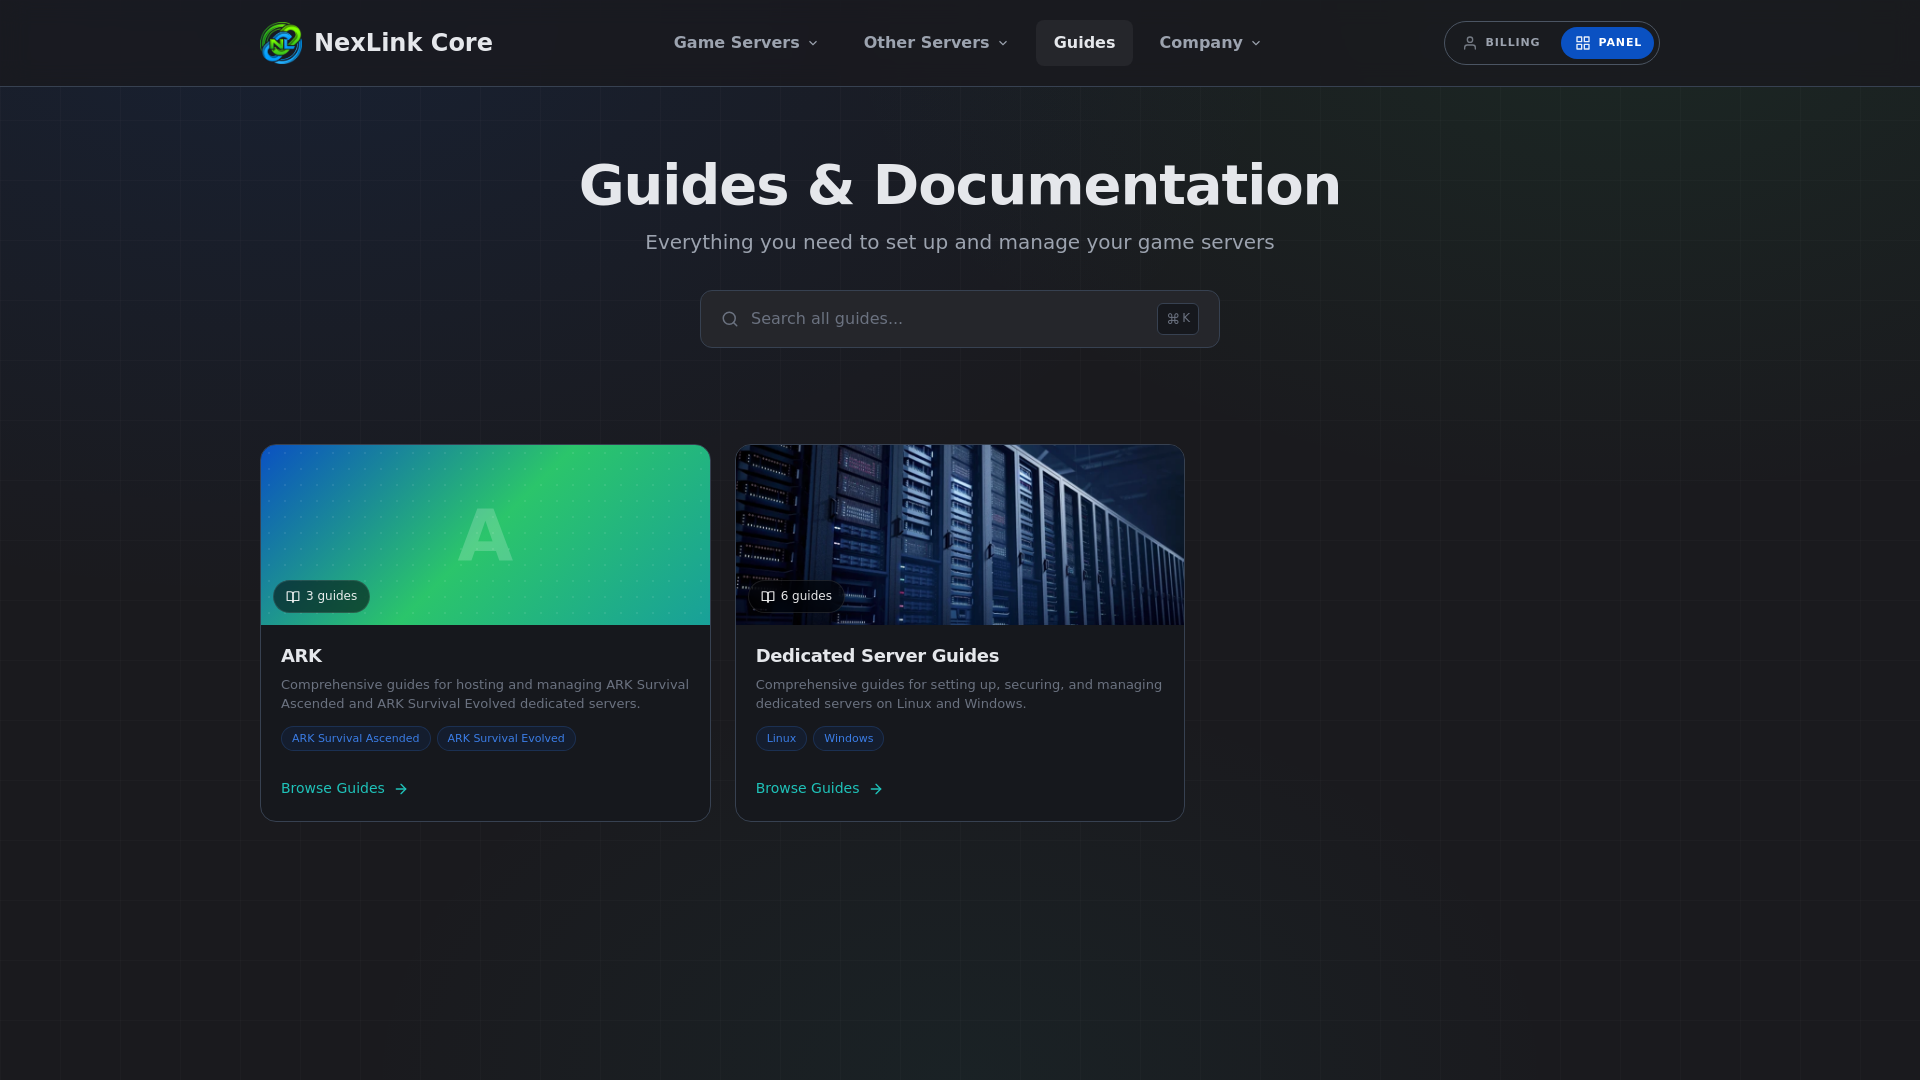
Task: Click the 6 guides badge
Action: (796, 596)
